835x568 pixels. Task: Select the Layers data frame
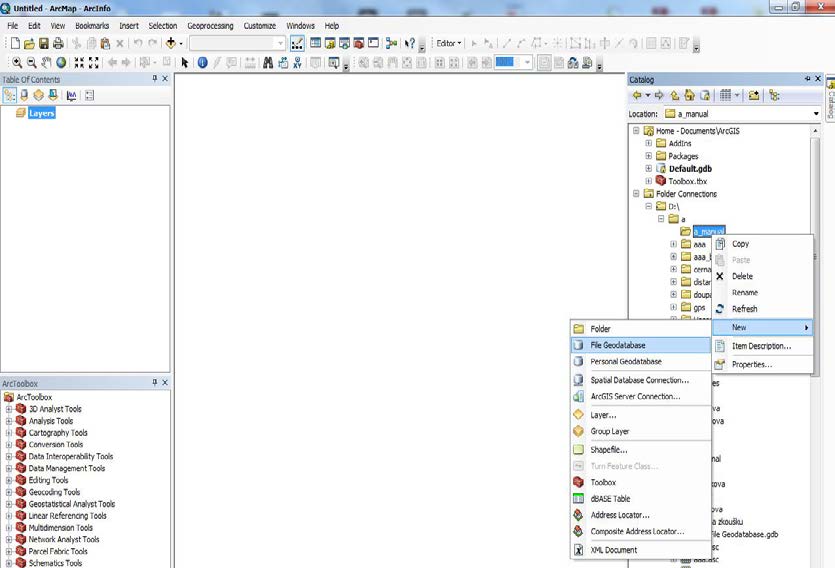tap(42, 113)
